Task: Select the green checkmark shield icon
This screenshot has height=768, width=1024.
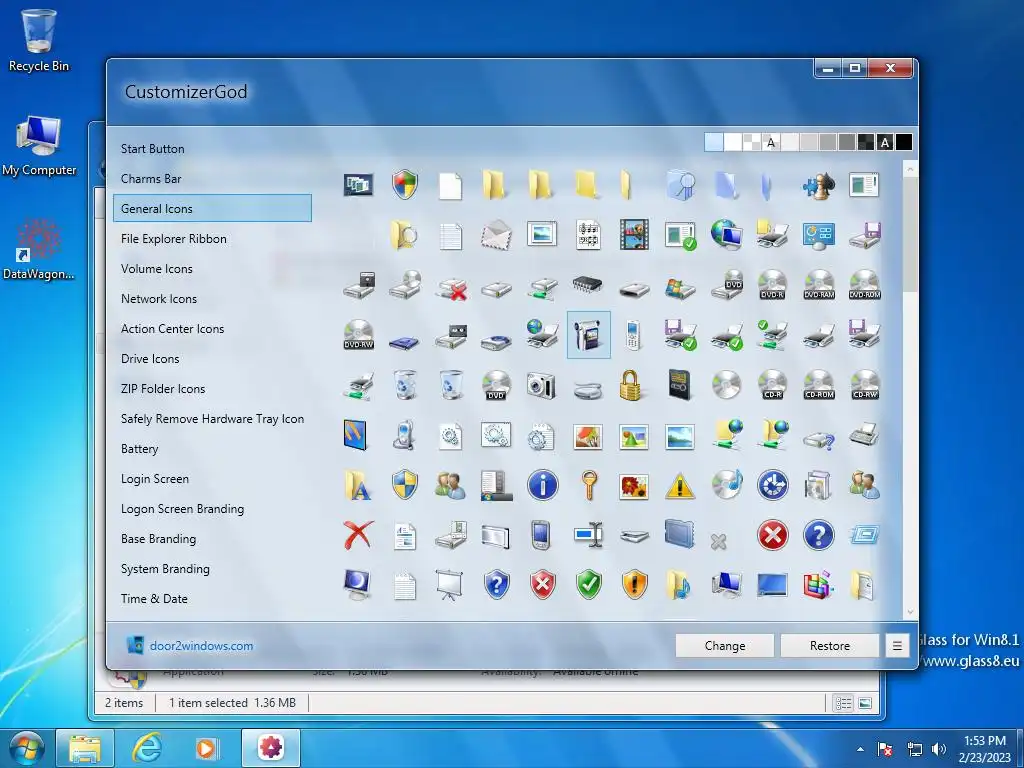Action: [588, 584]
